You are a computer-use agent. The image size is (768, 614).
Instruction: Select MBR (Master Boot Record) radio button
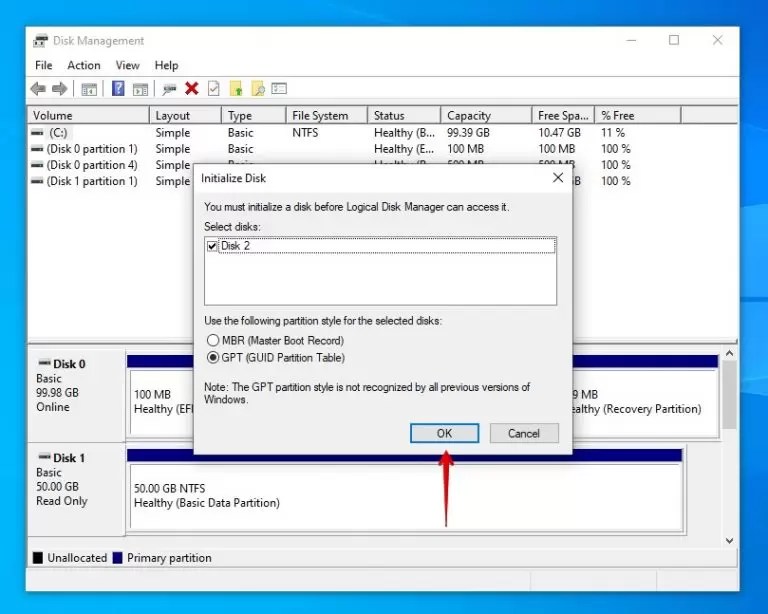213,340
